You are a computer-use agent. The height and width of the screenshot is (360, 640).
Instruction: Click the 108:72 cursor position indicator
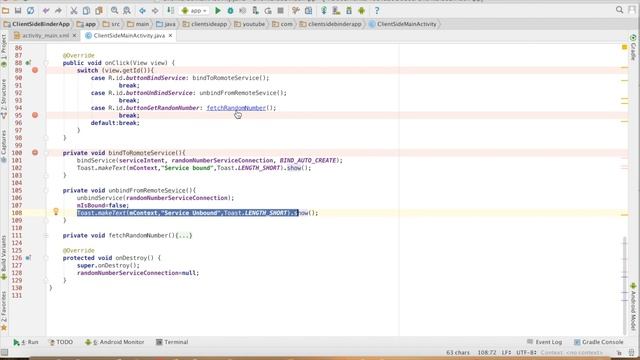tap(487, 352)
